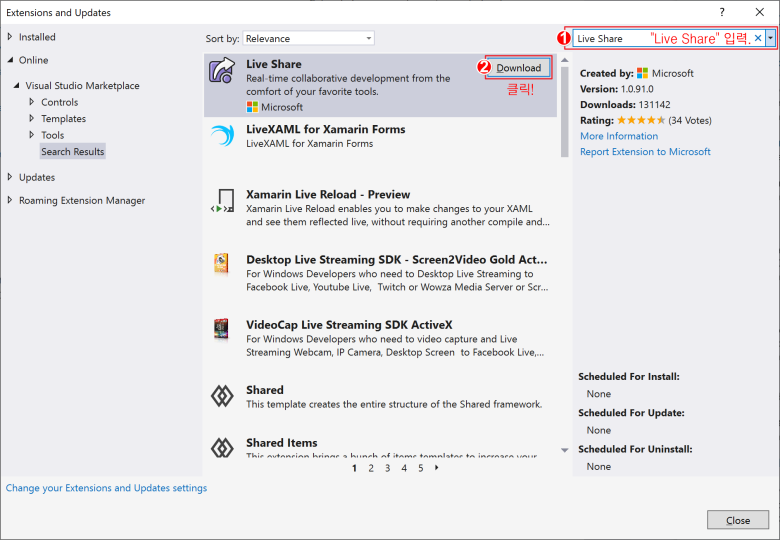Go to results page 5

click(x=420, y=468)
